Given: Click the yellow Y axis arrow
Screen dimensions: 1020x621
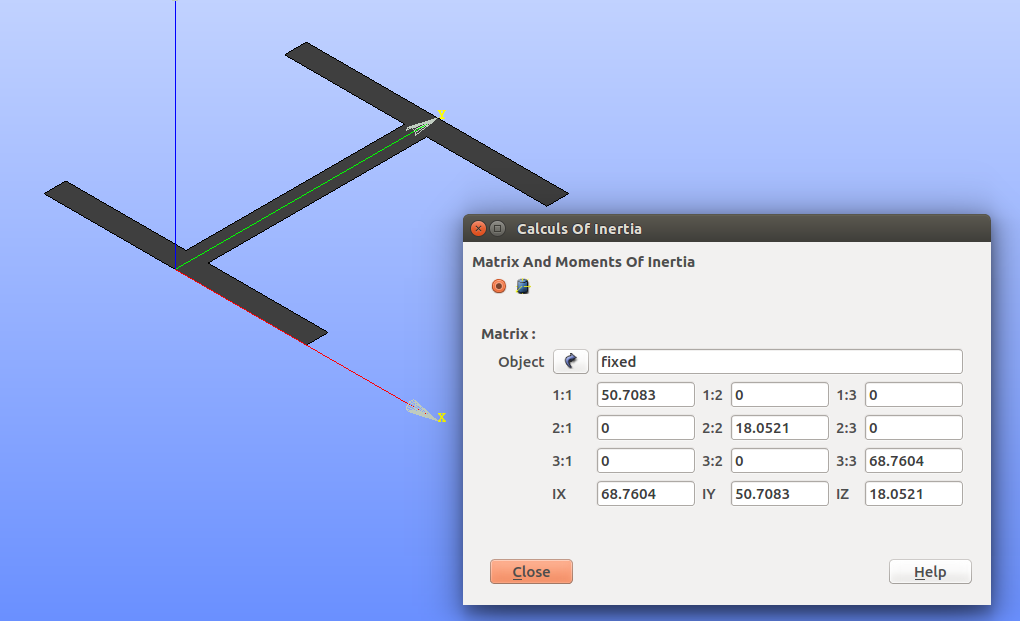Looking at the screenshot, I should [x=420, y=127].
